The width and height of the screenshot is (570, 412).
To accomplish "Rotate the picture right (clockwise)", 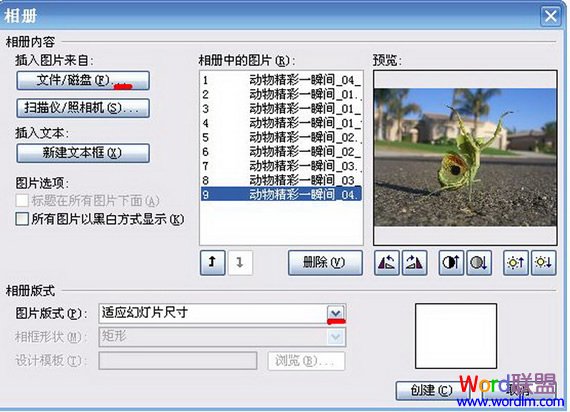I will click(414, 263).
